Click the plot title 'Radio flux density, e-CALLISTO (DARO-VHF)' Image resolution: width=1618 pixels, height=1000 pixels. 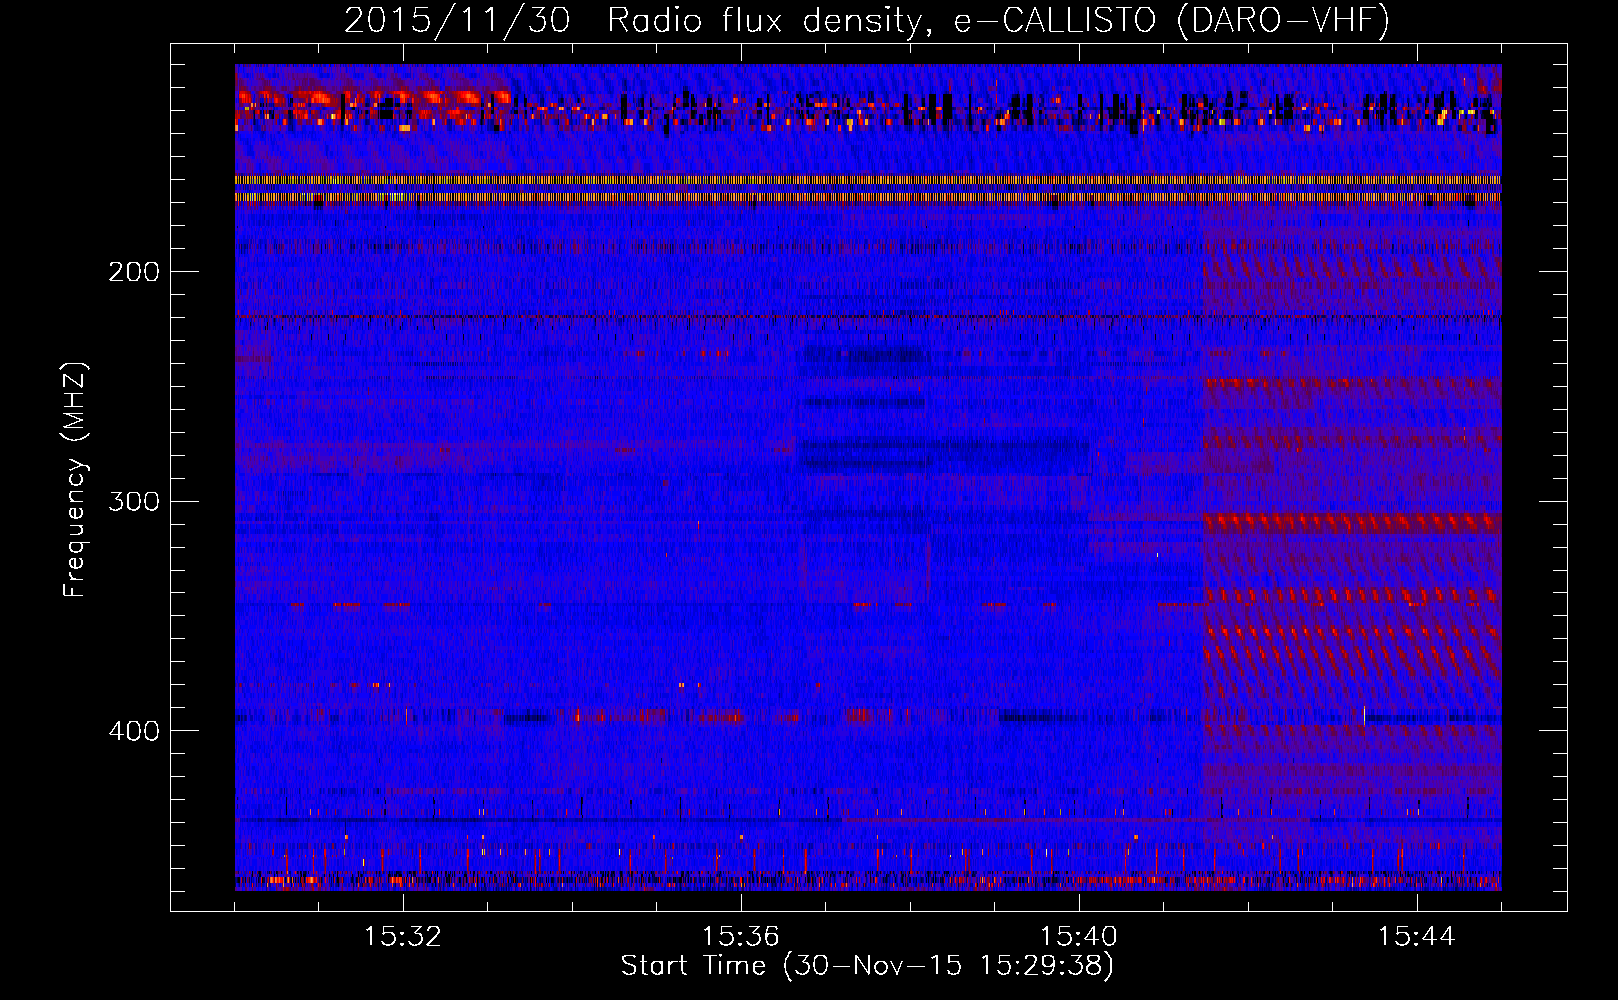pos(999,21)
